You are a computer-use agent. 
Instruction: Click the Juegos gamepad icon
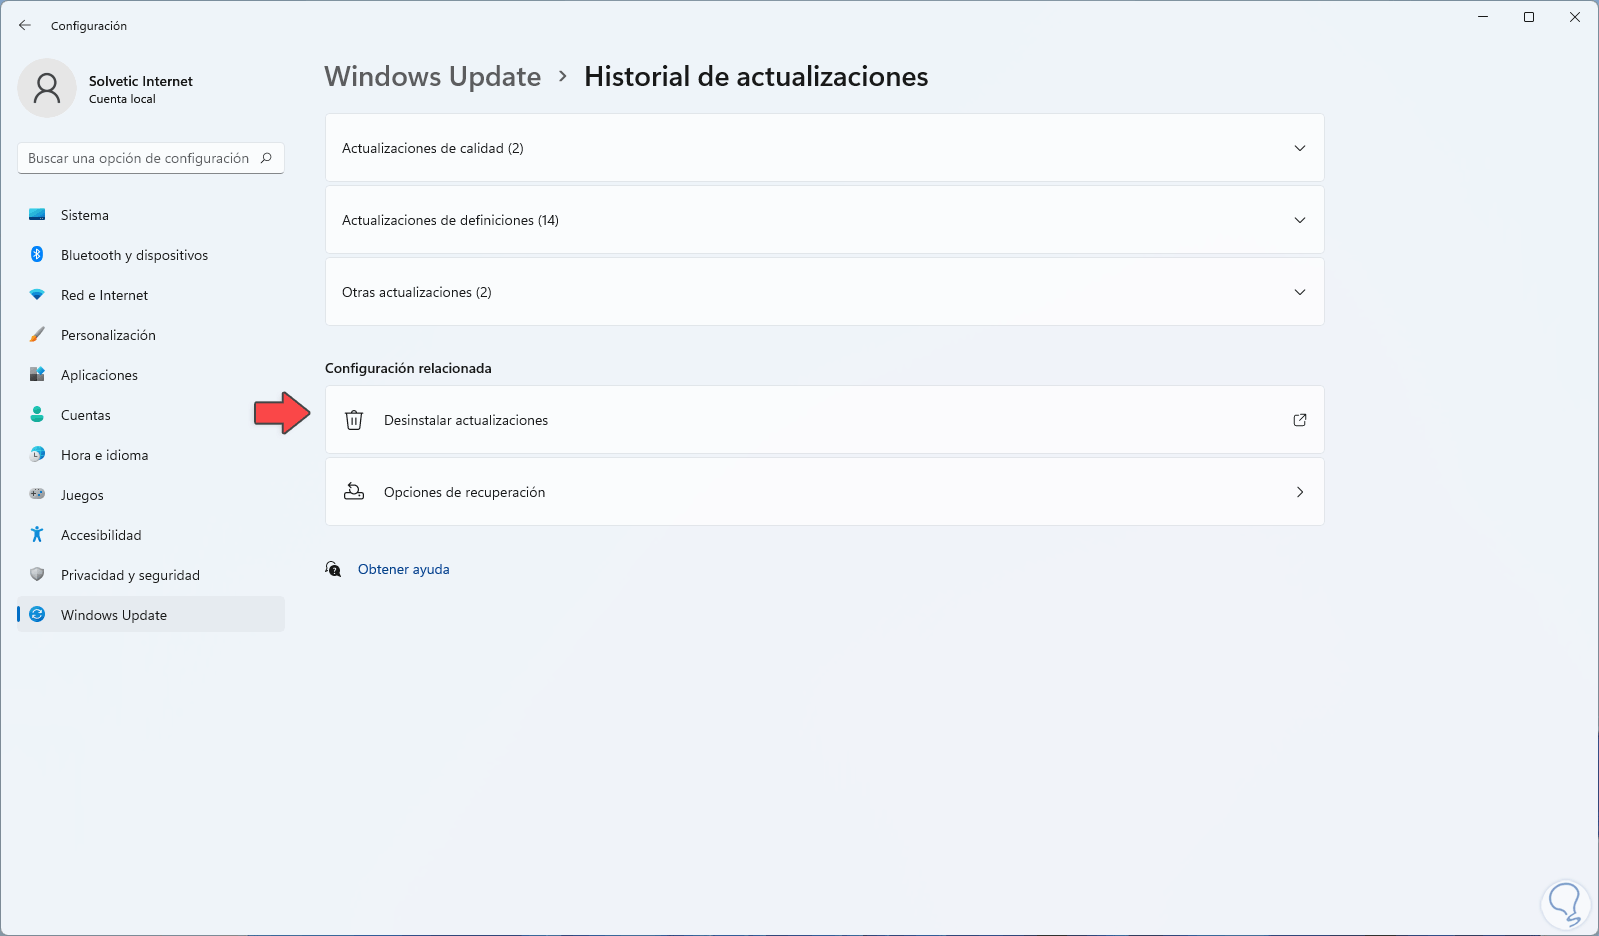[x=37, y=494]
